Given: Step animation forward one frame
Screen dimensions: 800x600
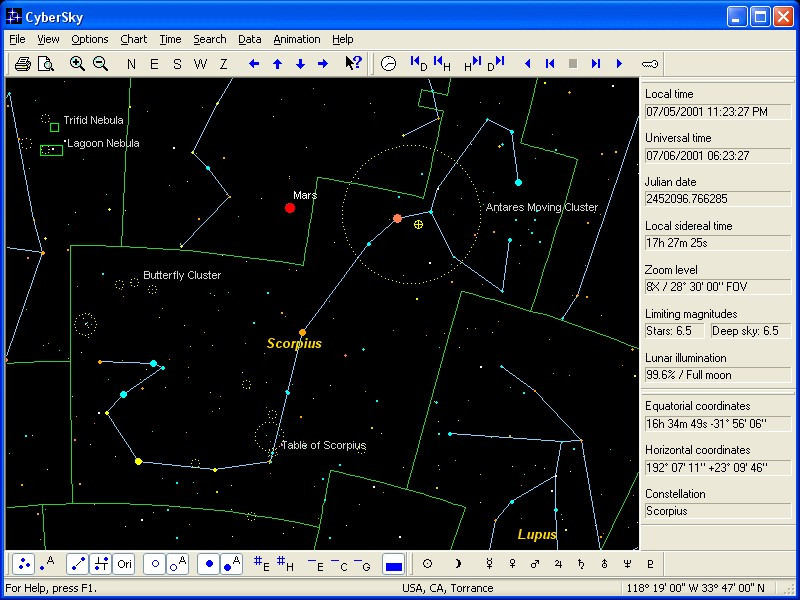Looking at the screenshot, I should [596, 64].
